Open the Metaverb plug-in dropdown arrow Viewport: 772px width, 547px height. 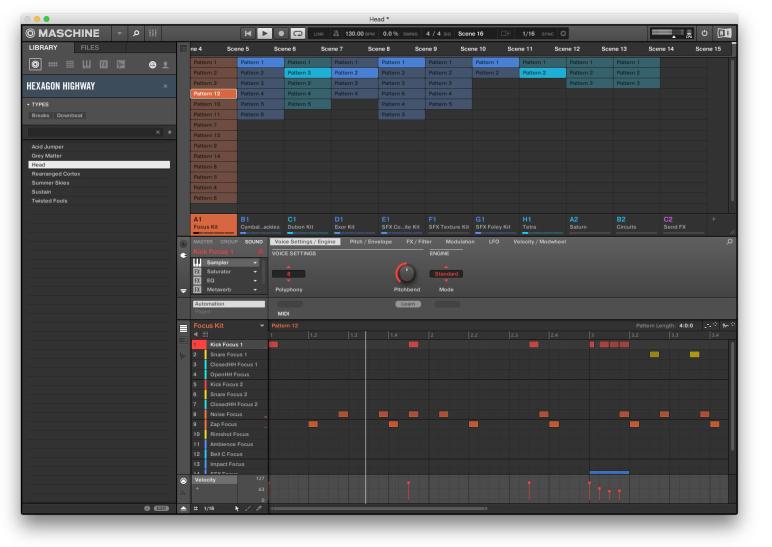(255, 290)
